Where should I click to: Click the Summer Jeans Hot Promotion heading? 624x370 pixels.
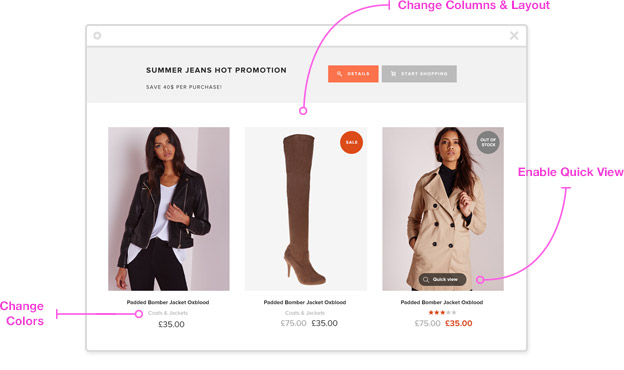(x=216, y=70)
